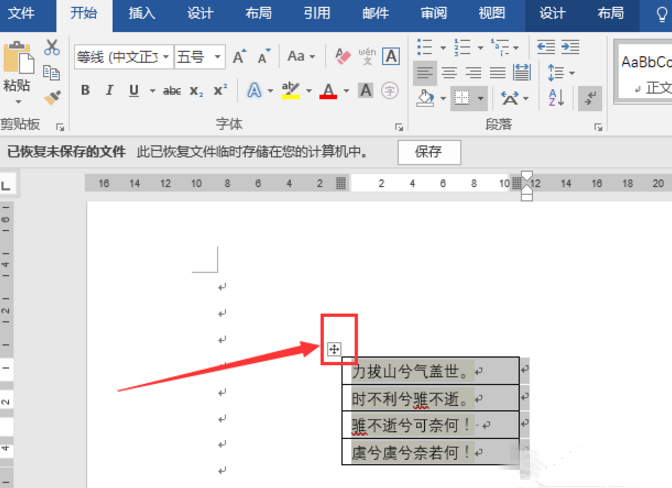Screen dimensions: 672x488
Task: Expand Asian layout dropdown arrow
Action: coord(526,99)
